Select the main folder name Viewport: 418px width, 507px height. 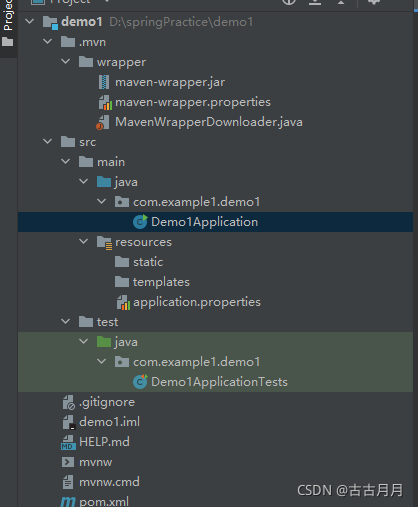[x=111, y=162]
